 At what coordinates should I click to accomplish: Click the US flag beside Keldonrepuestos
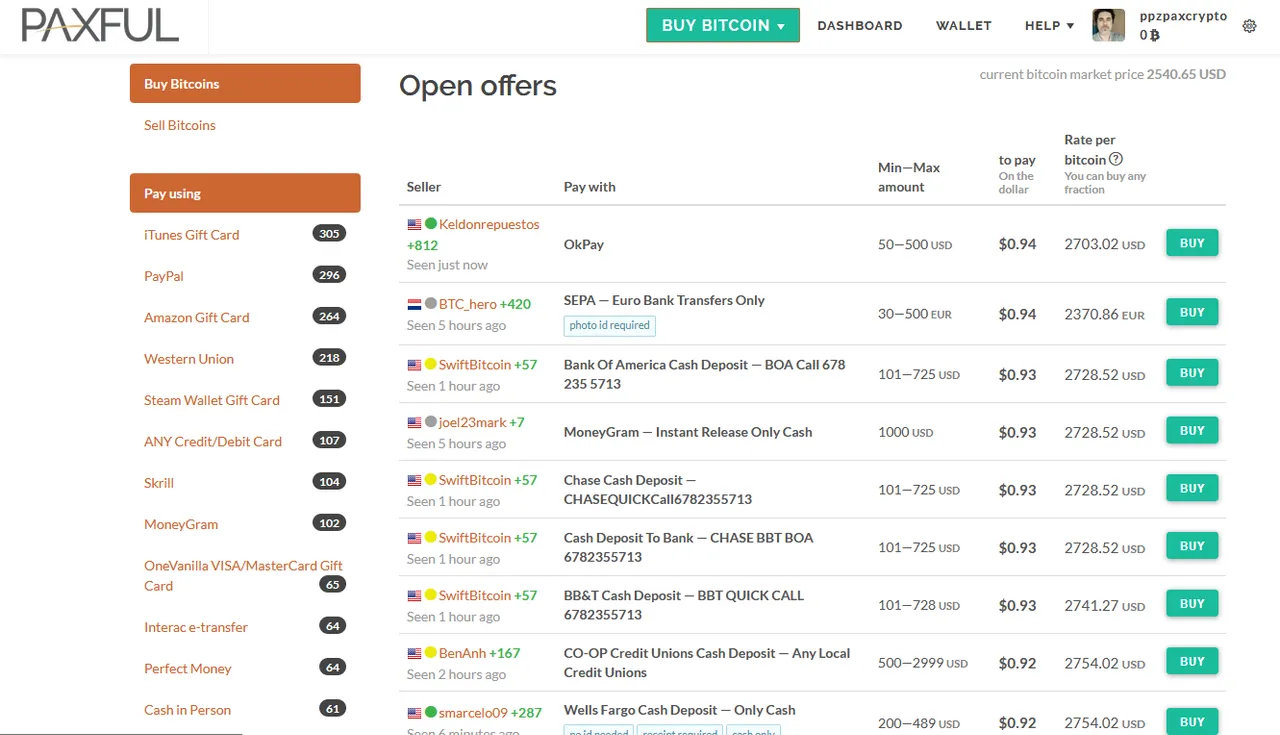(414, 224)
